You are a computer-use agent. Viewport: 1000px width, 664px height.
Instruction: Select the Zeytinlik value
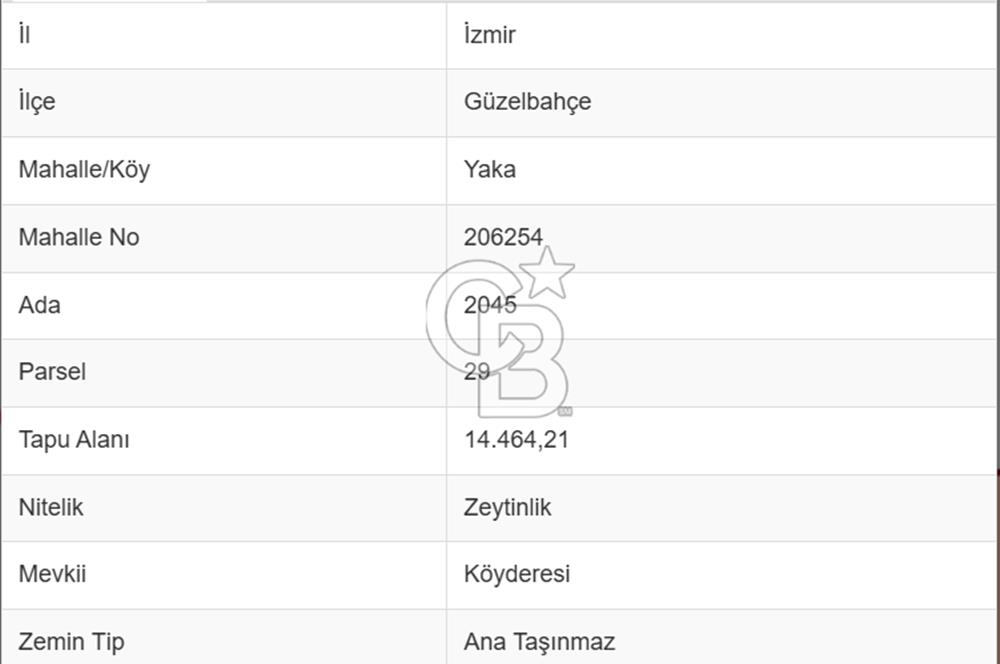[x=507, y=507]
